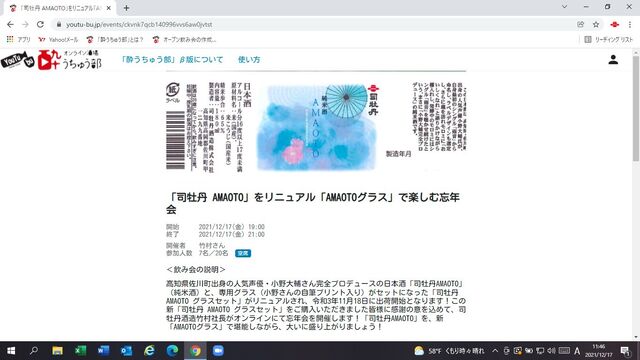Open a new browser tab
The width and height of the screenshot is (640, 360).
pos(127,8)
